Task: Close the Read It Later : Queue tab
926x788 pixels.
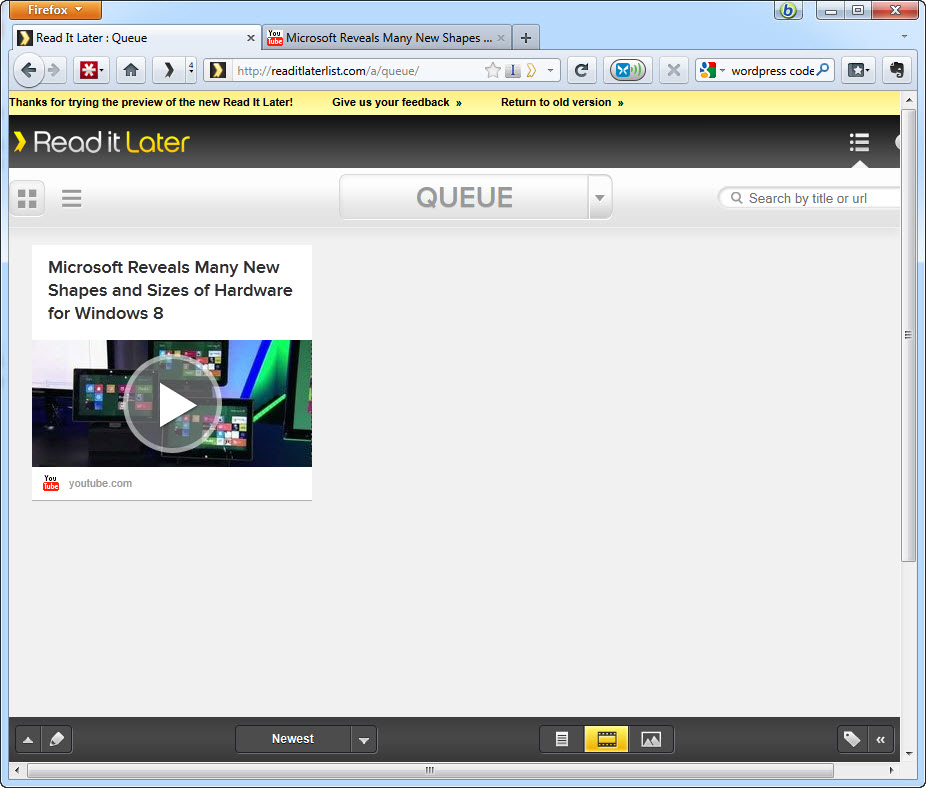Action: click(x=250, y=38)
